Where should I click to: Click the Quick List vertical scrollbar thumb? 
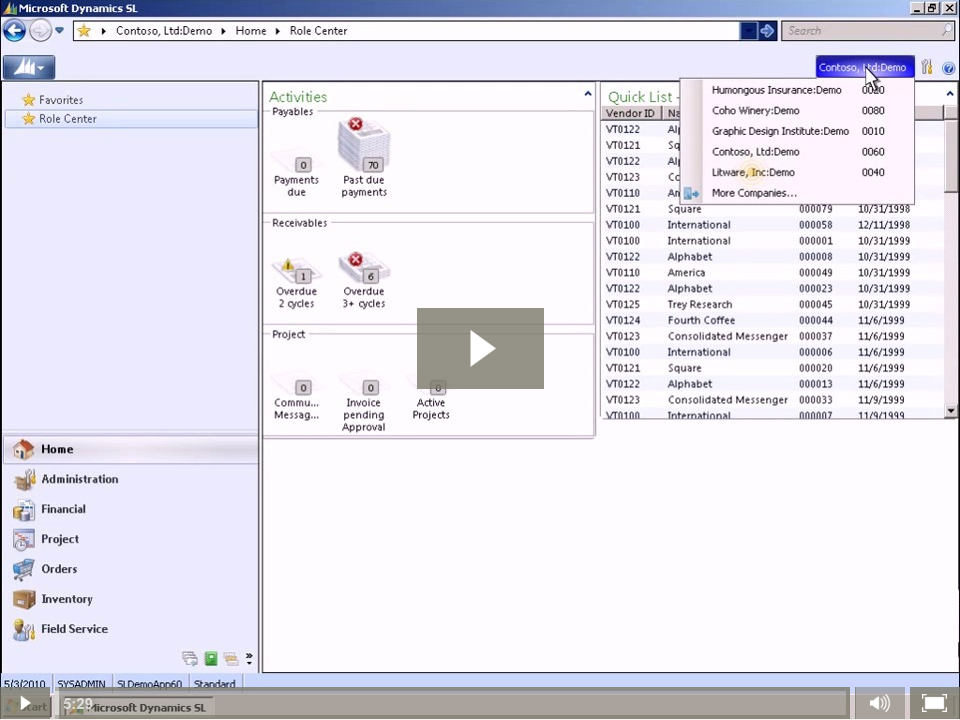pyautogui.click(x=950, y=157)
